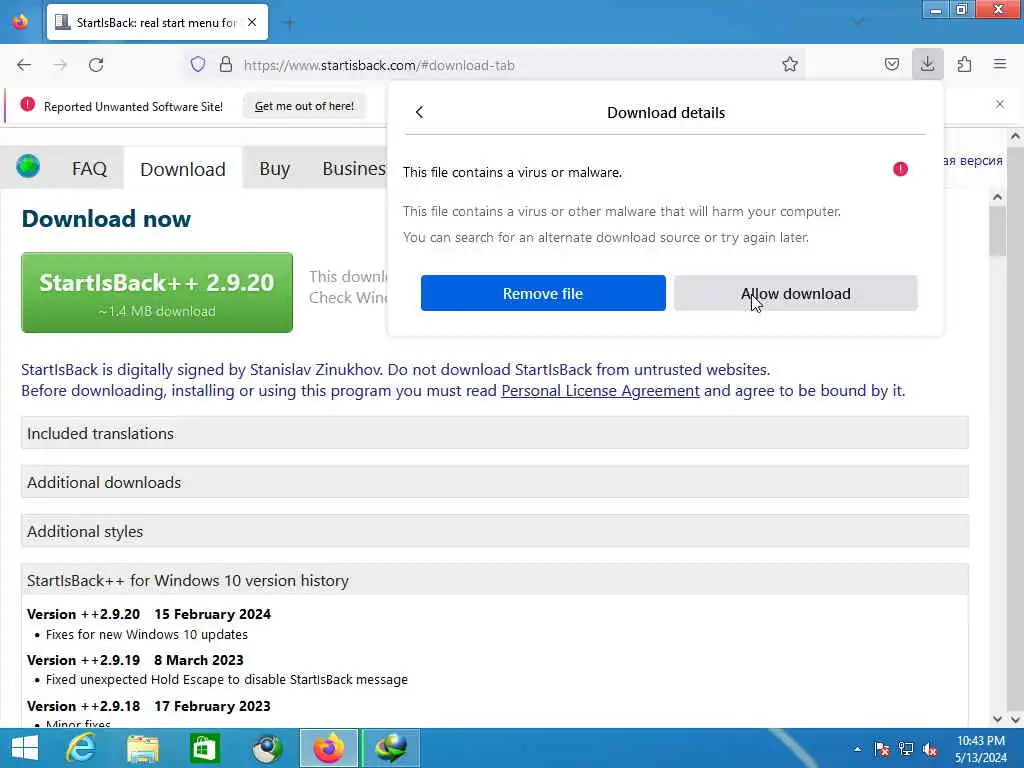Viewport: 1024px width, 768px height.
Task: Click 'Version ++2.9.19 8 March 2023' text
Action: 135,660
